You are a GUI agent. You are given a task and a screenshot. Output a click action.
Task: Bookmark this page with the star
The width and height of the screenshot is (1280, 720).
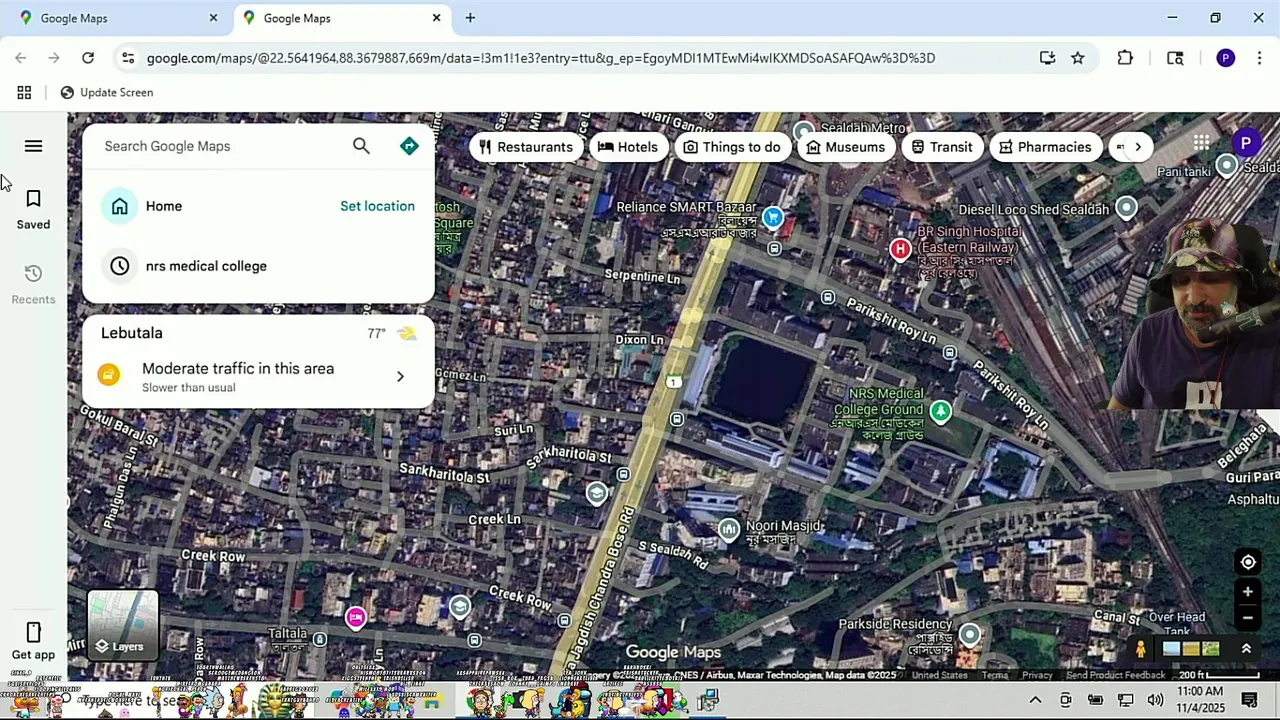coord(1078,58)
